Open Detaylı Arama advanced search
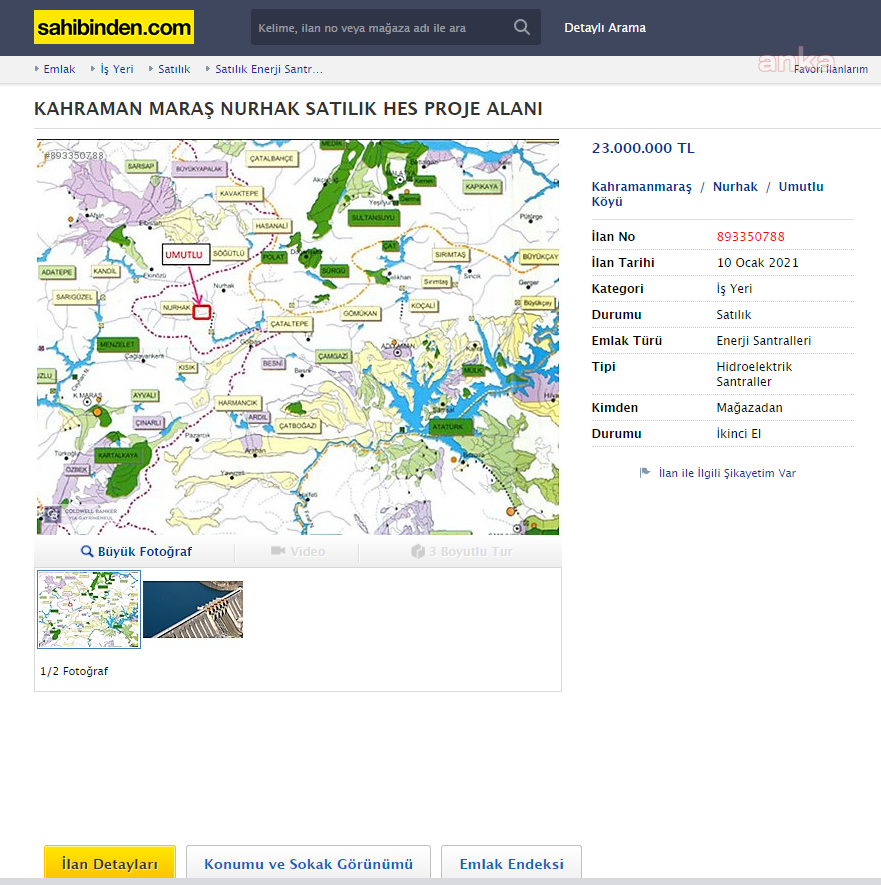The height and width of the screenshot is (885, 881). pyautogui.click(x=605, y=28)
